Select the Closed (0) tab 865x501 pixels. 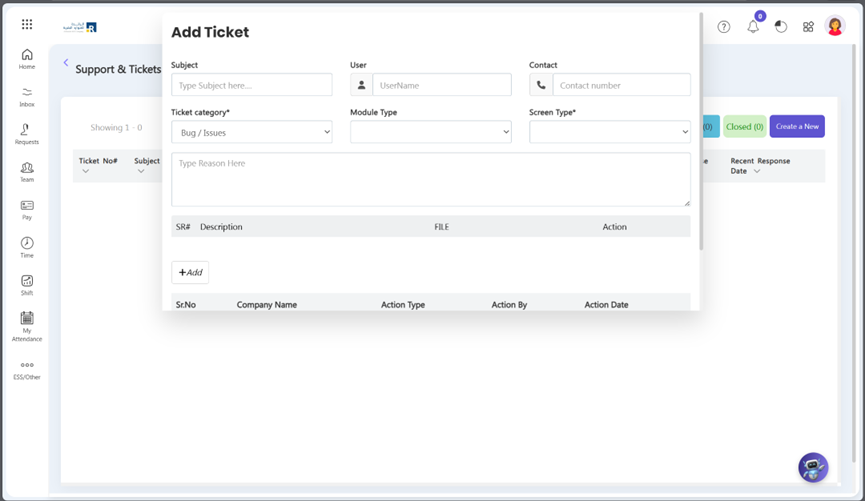tap(744, 127)
